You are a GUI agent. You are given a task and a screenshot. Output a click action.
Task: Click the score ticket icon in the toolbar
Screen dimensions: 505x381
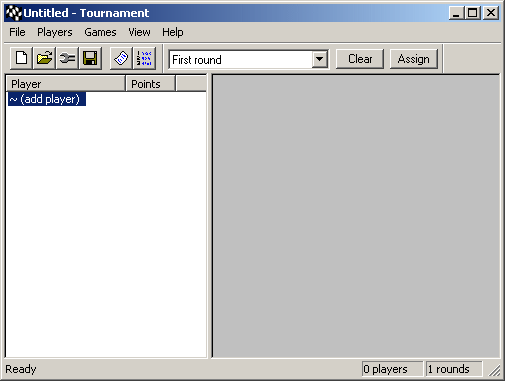121,58
